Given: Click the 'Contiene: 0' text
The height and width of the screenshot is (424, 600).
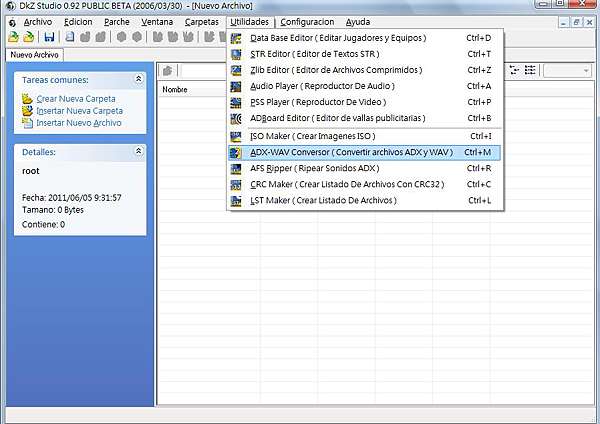Looking at the screenshot, I should 43,225.
